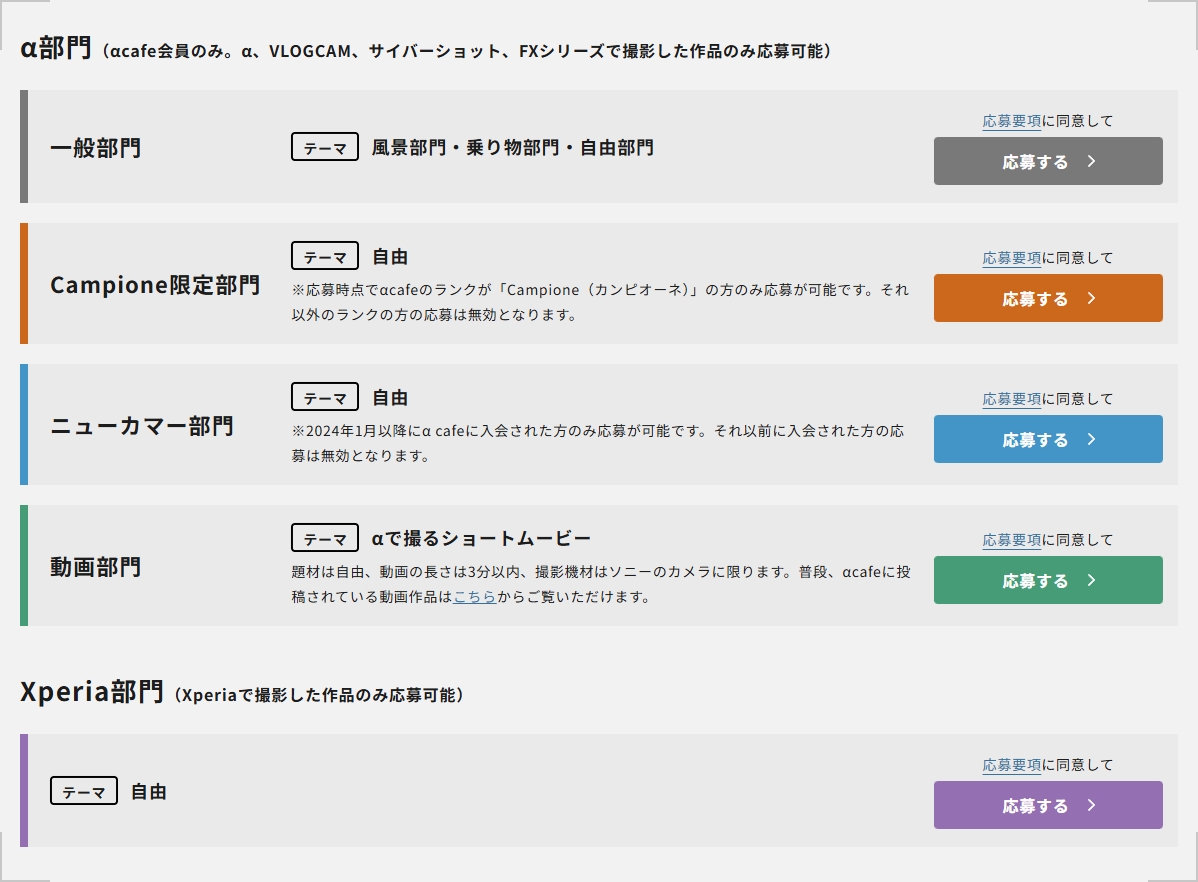This screenshot has width=1198, height=882.
Task: Follow the こちら link to view video works
Action: point(474,597)
